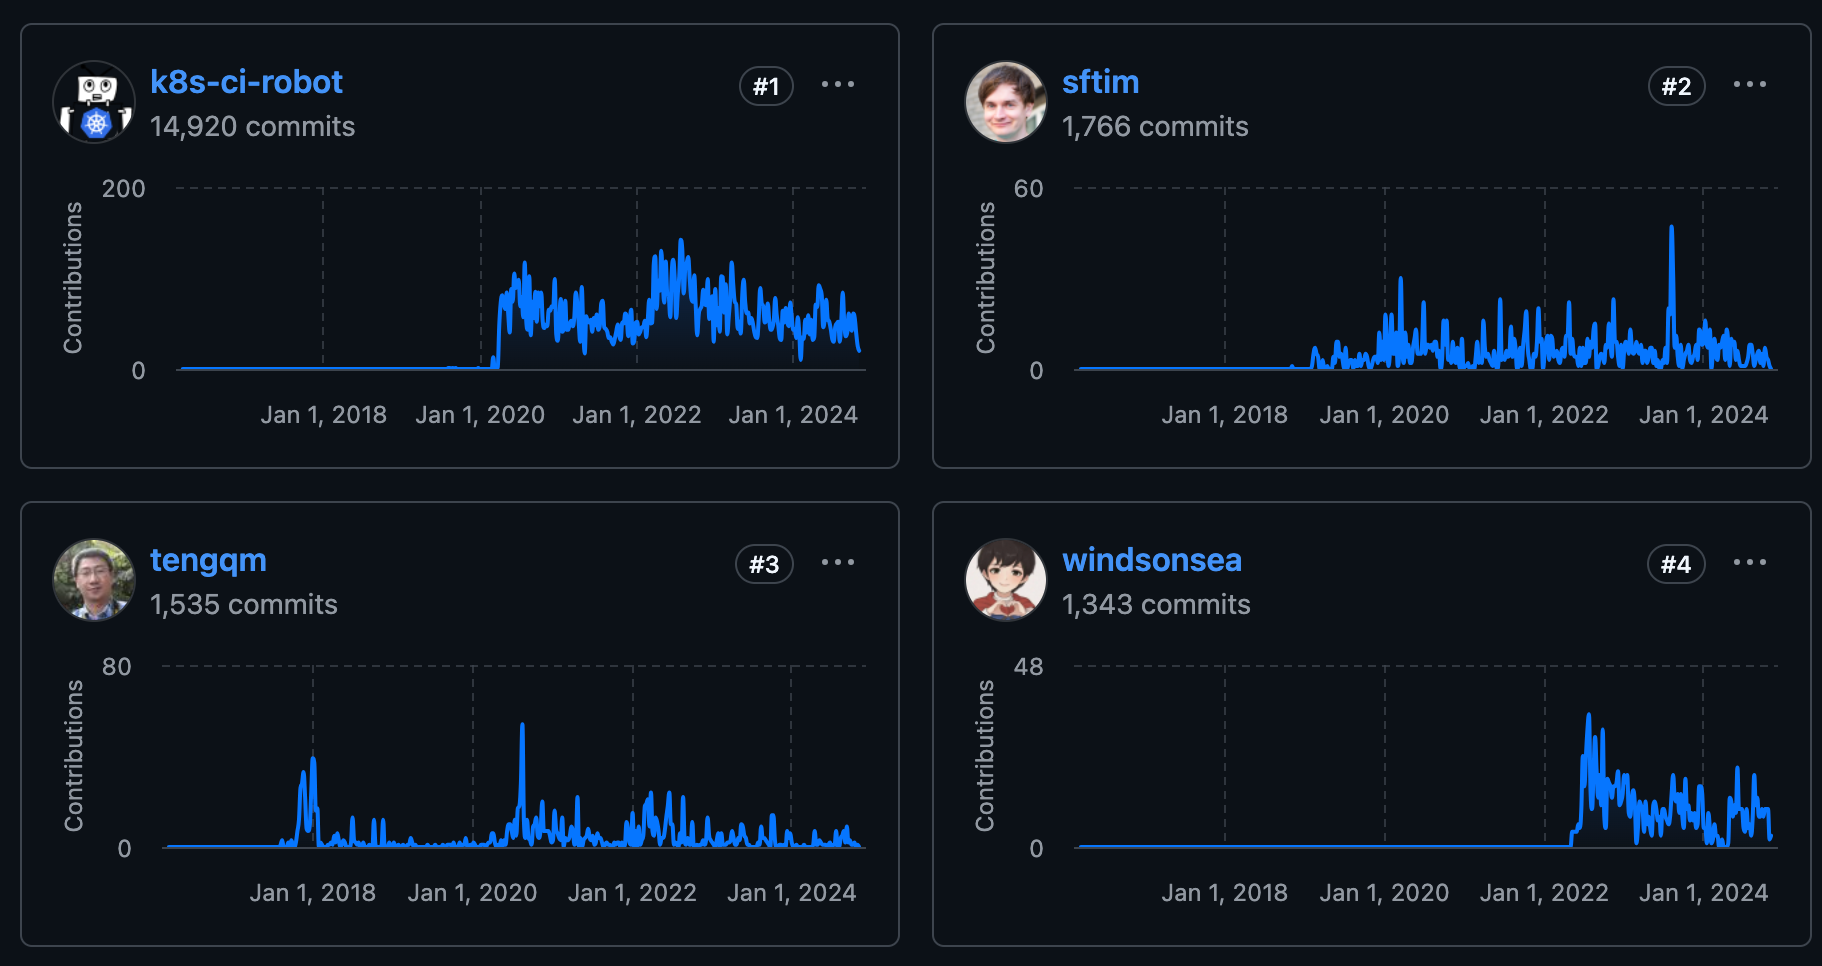Click the 1,535 commits text
This screenshot has height=966, width=1822.
point(243,605)
